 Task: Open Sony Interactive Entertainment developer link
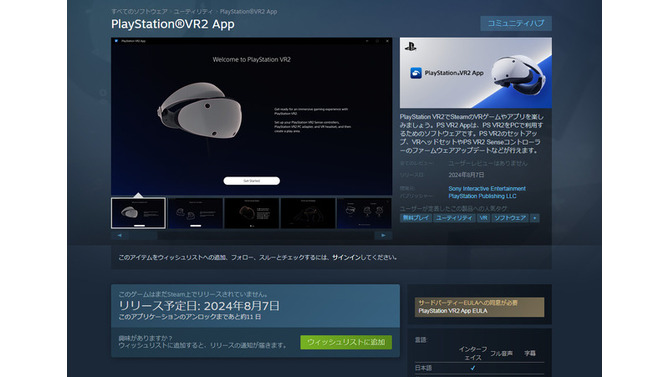coord(487,188)
